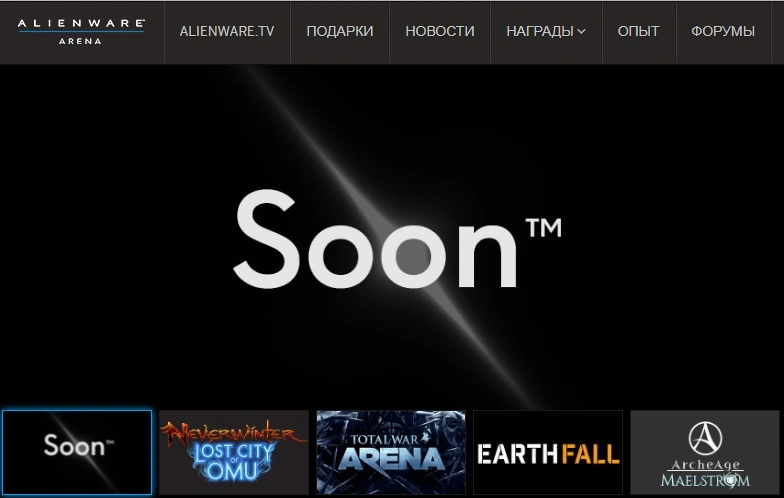
Task: Select the Soon™ carousel thumbnail
Action: point(77,452)
